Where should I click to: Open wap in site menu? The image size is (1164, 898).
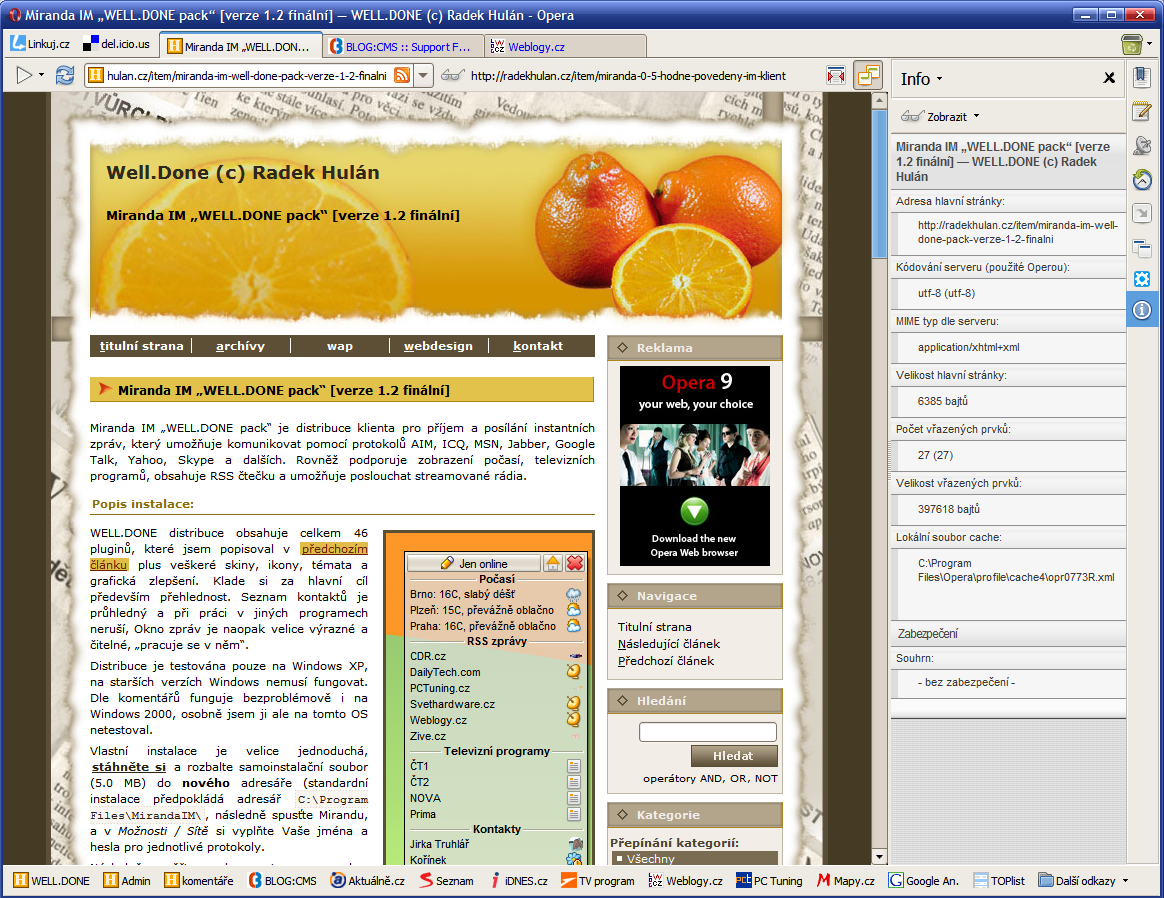pyautogui.click(x=340, y=346)
